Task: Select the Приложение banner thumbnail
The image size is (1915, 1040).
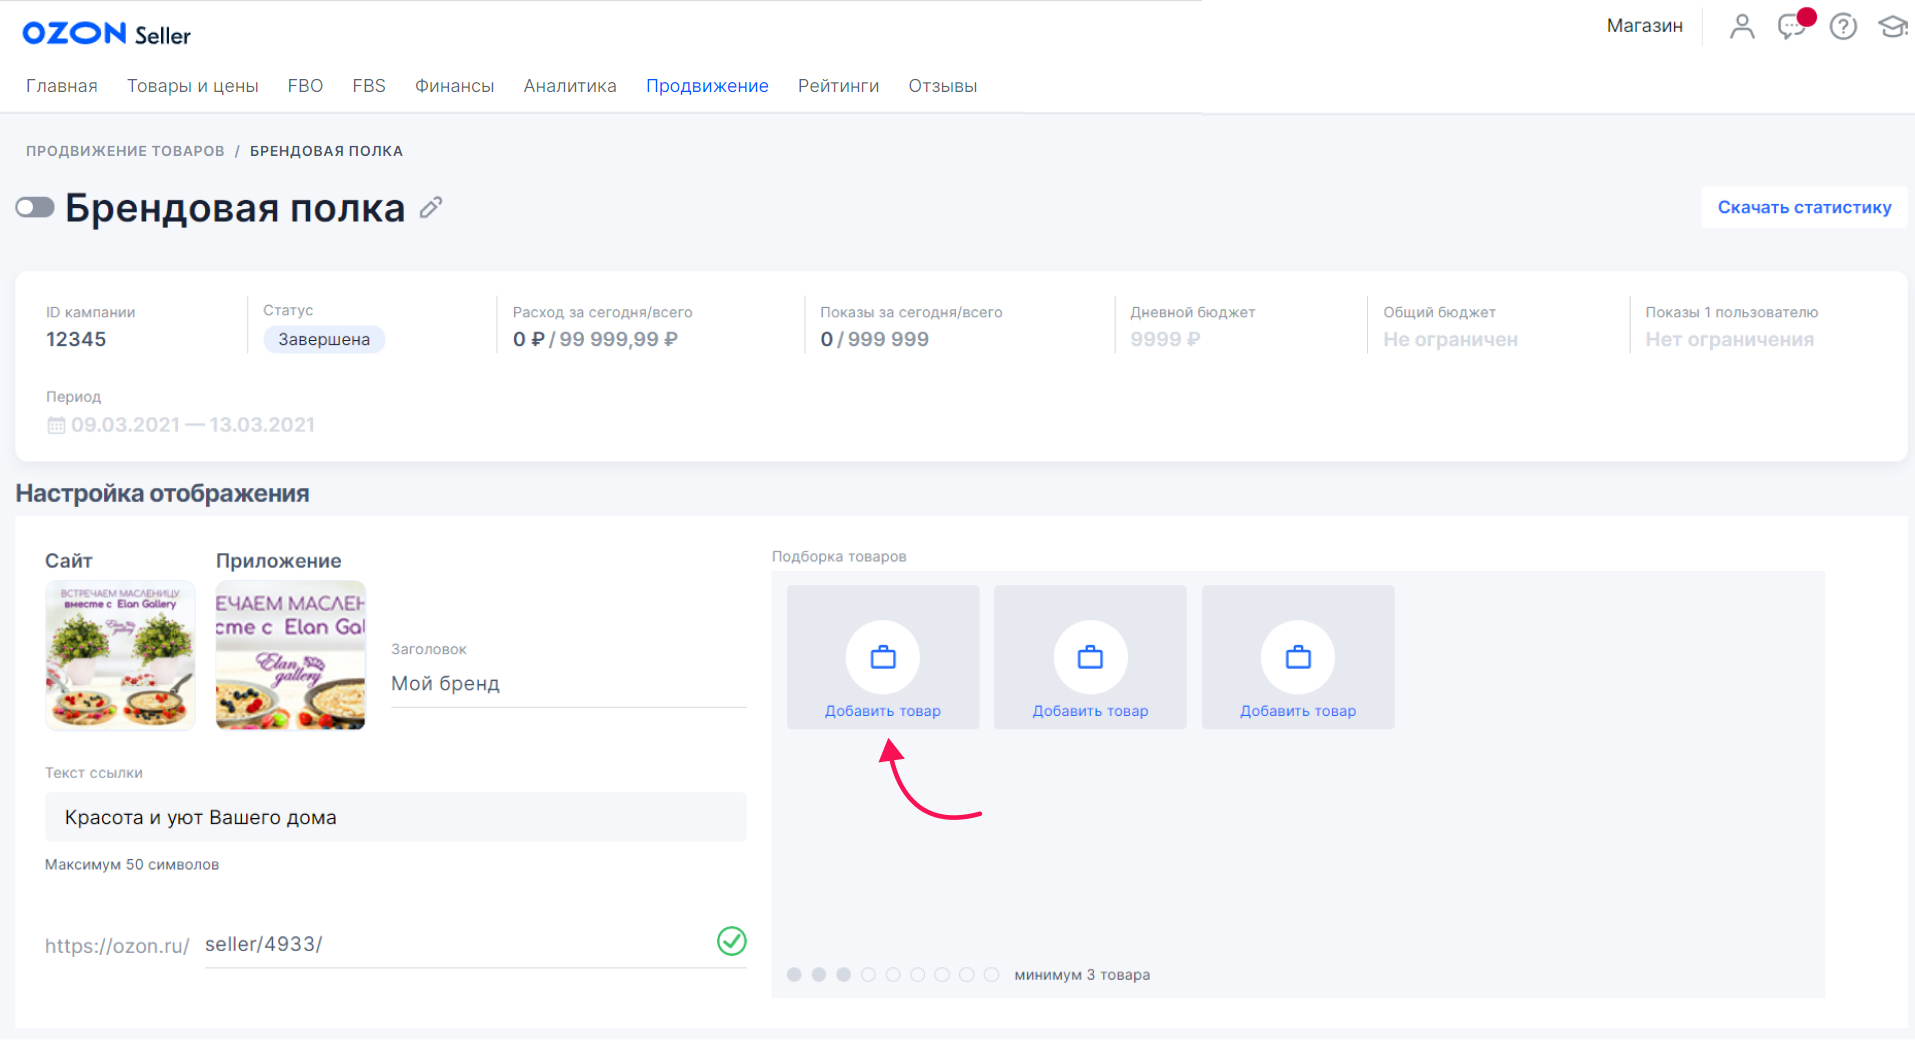Action: click(291, 655)
